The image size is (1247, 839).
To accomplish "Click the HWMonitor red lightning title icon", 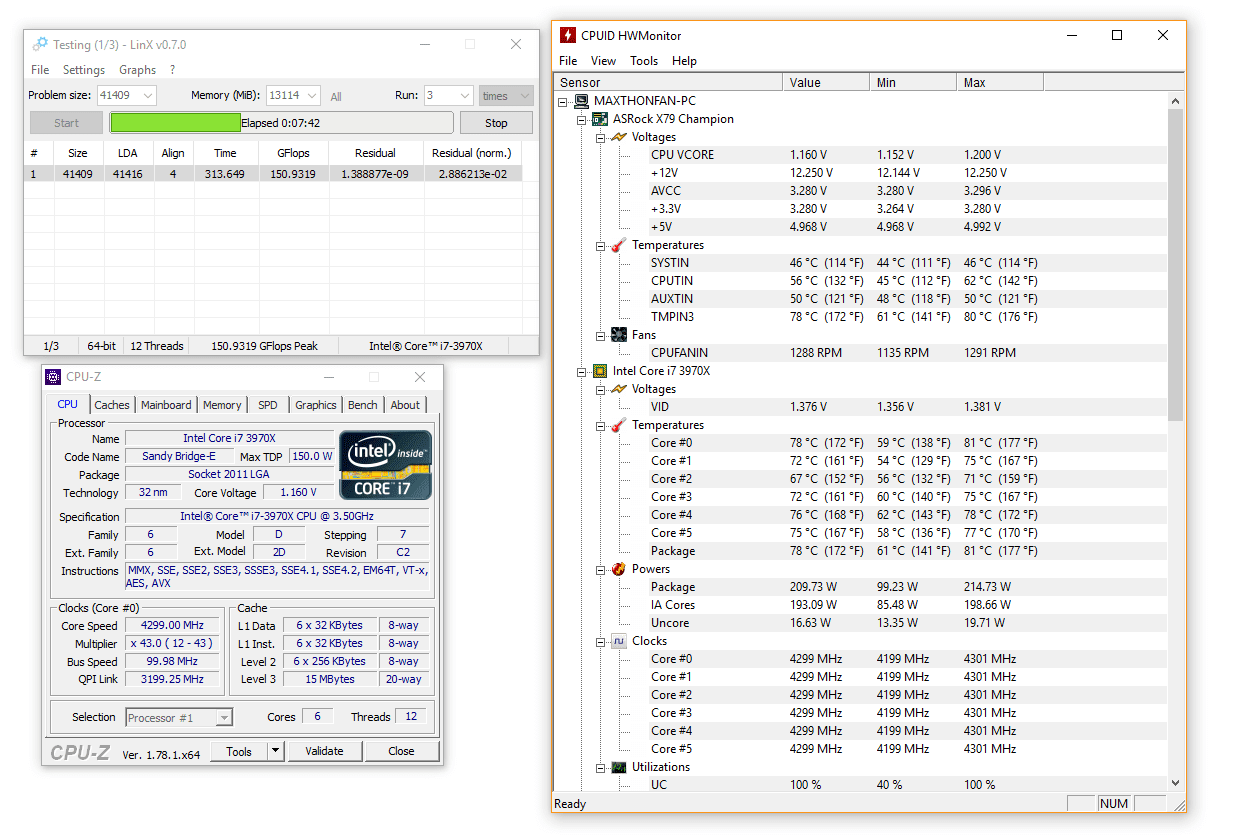I will (567, 36).
